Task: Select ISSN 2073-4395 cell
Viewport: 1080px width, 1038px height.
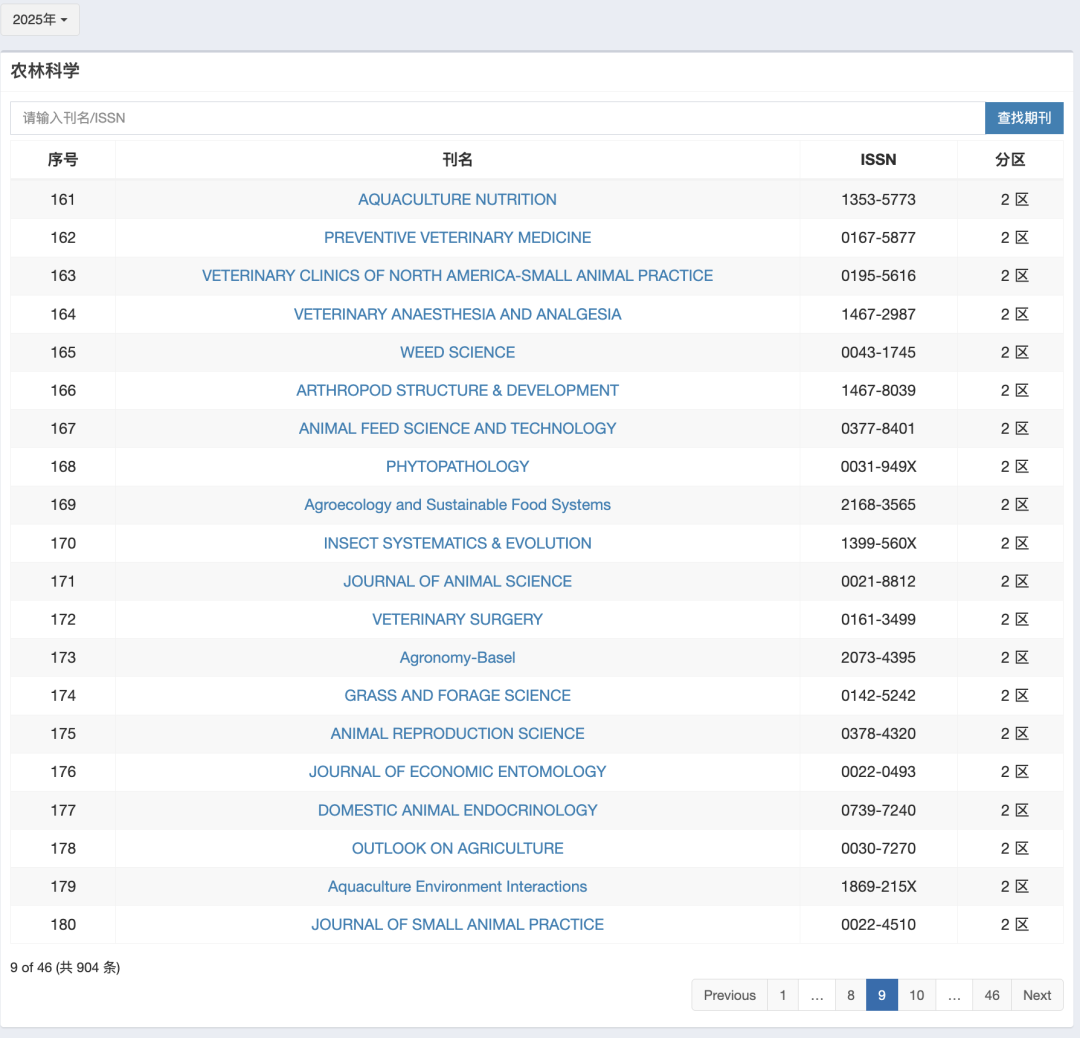Action: (878, 658)
